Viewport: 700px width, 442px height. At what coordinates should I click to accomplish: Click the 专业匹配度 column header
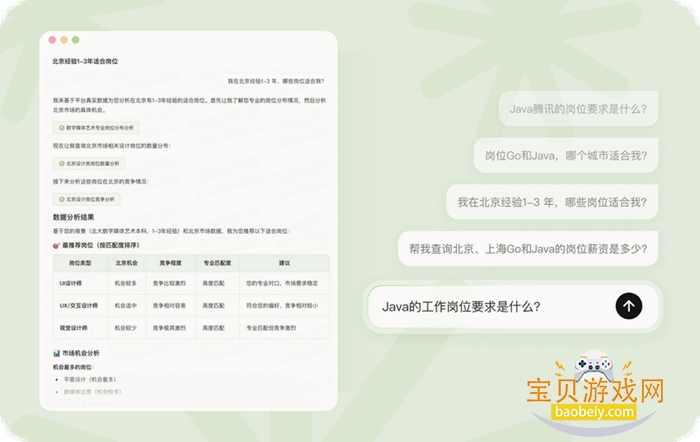click(217, 263)
